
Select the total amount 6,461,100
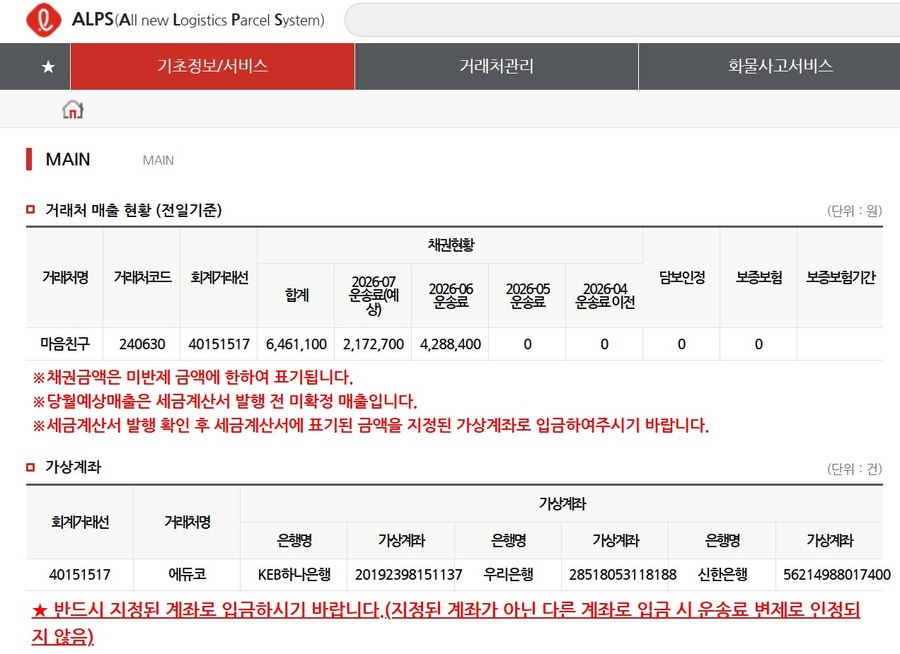coord(296,344)
